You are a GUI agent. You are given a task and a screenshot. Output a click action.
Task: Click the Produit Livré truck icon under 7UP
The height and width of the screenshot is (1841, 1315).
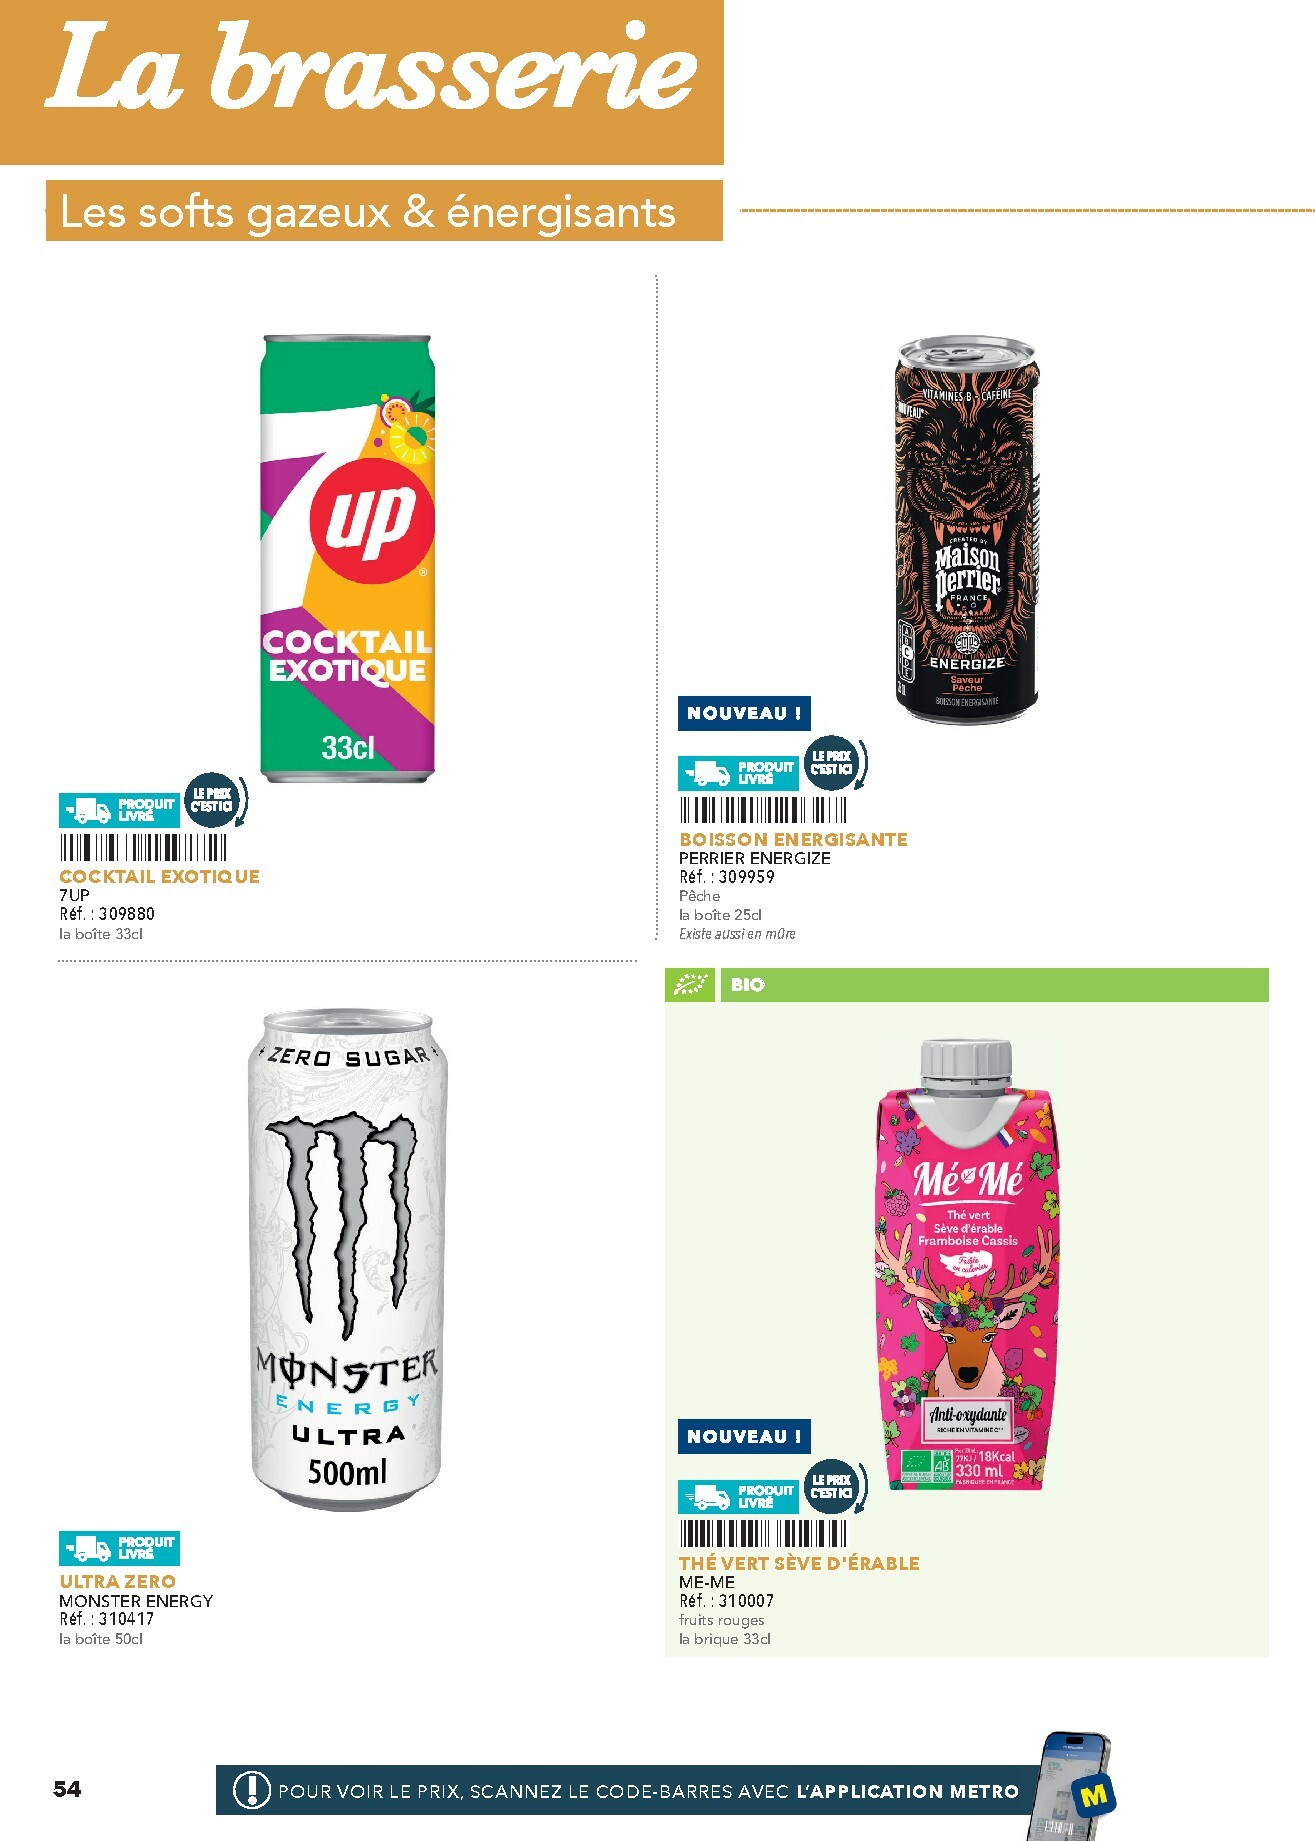tap(119, 810)
